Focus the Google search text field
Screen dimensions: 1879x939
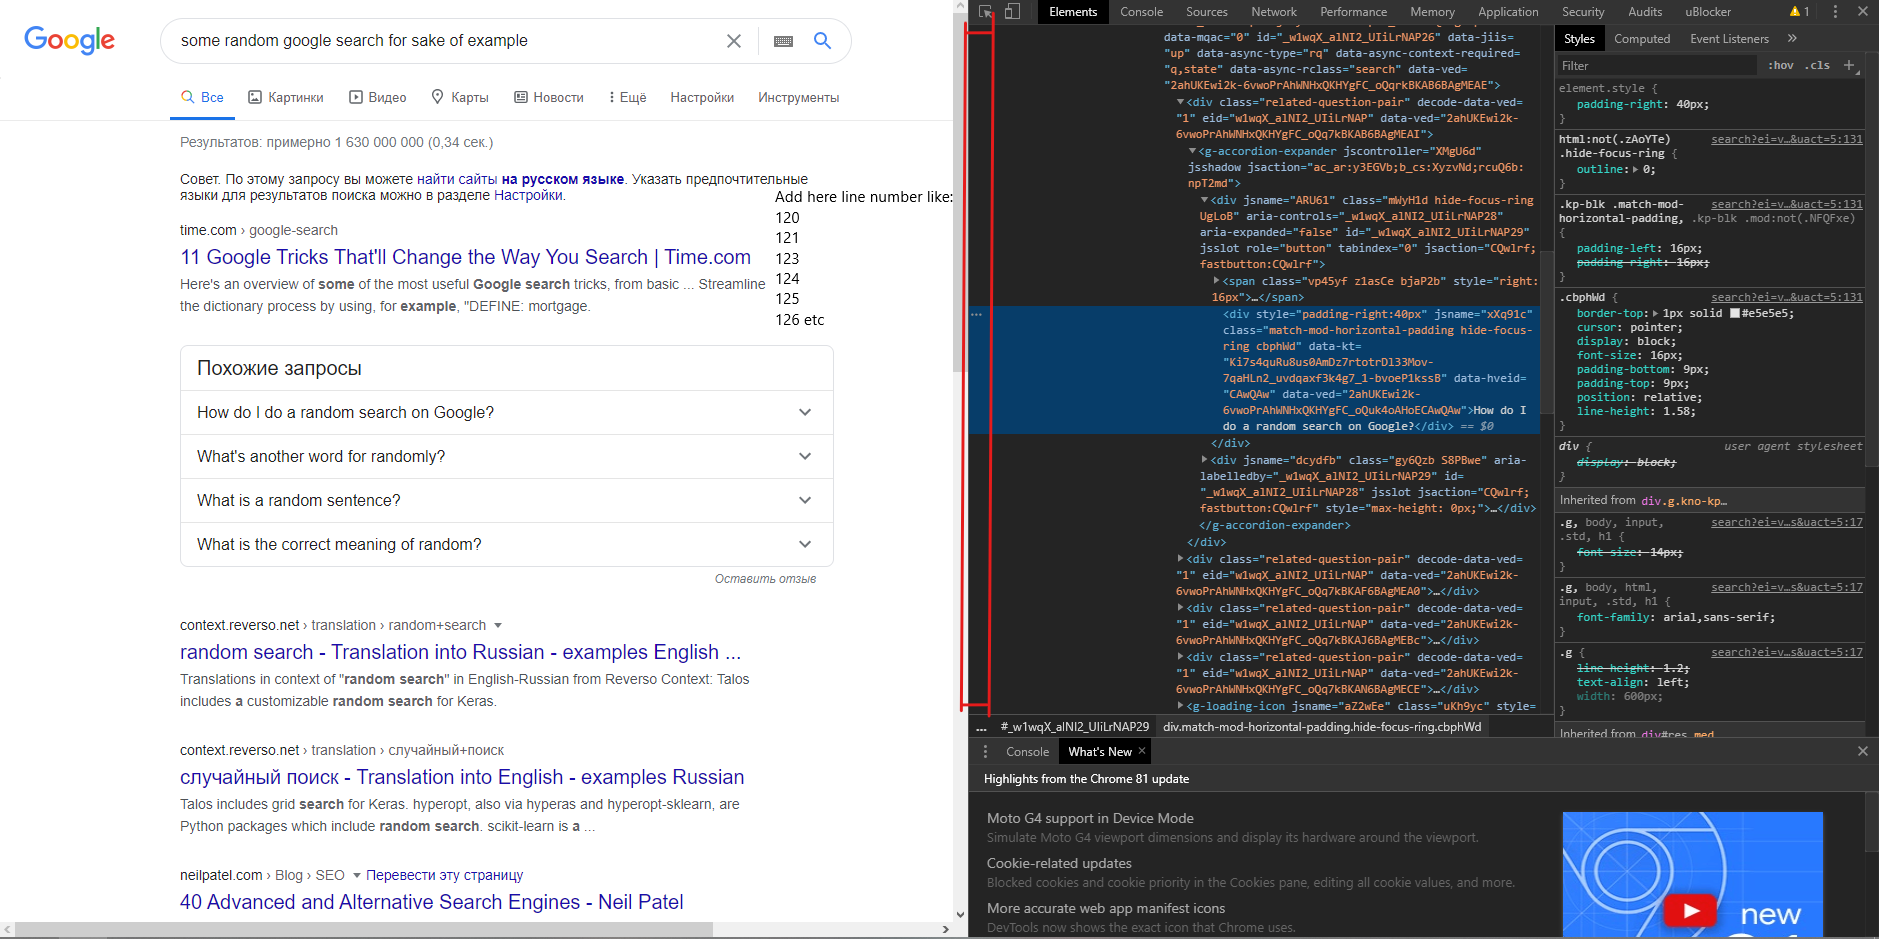[x=445, y=41]
